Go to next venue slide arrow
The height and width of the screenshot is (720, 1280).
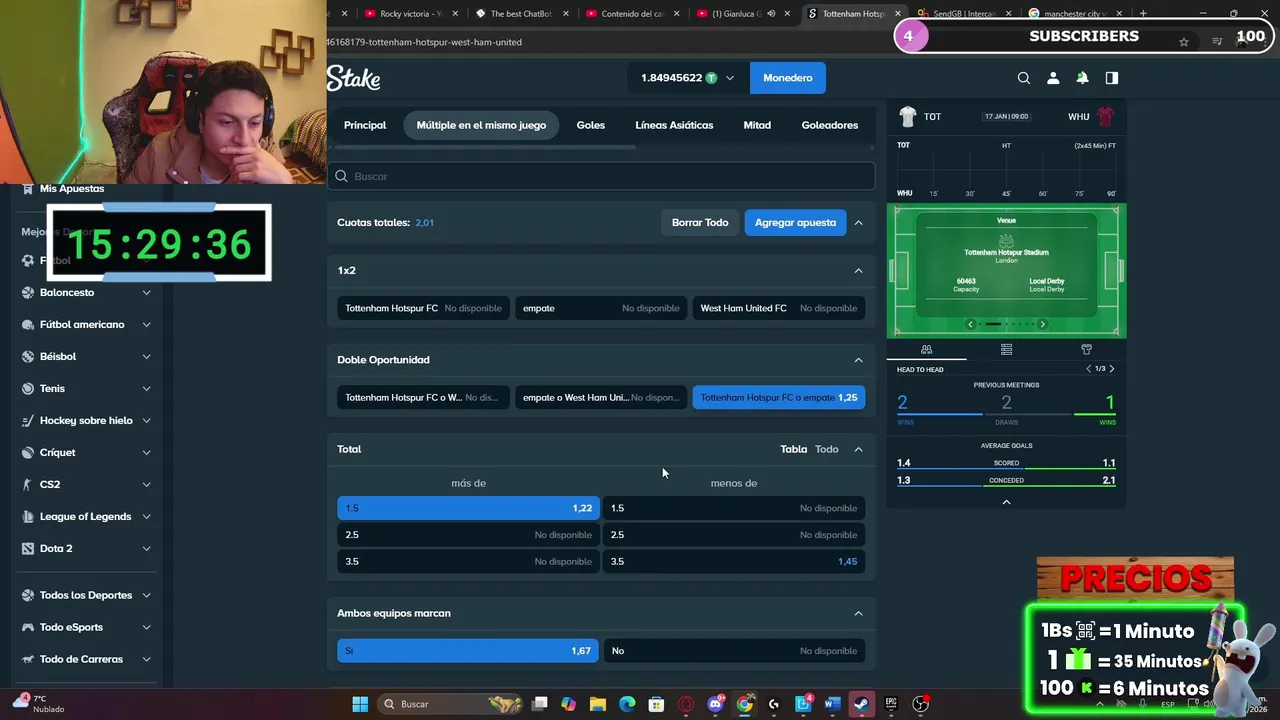coord(1042,324)
